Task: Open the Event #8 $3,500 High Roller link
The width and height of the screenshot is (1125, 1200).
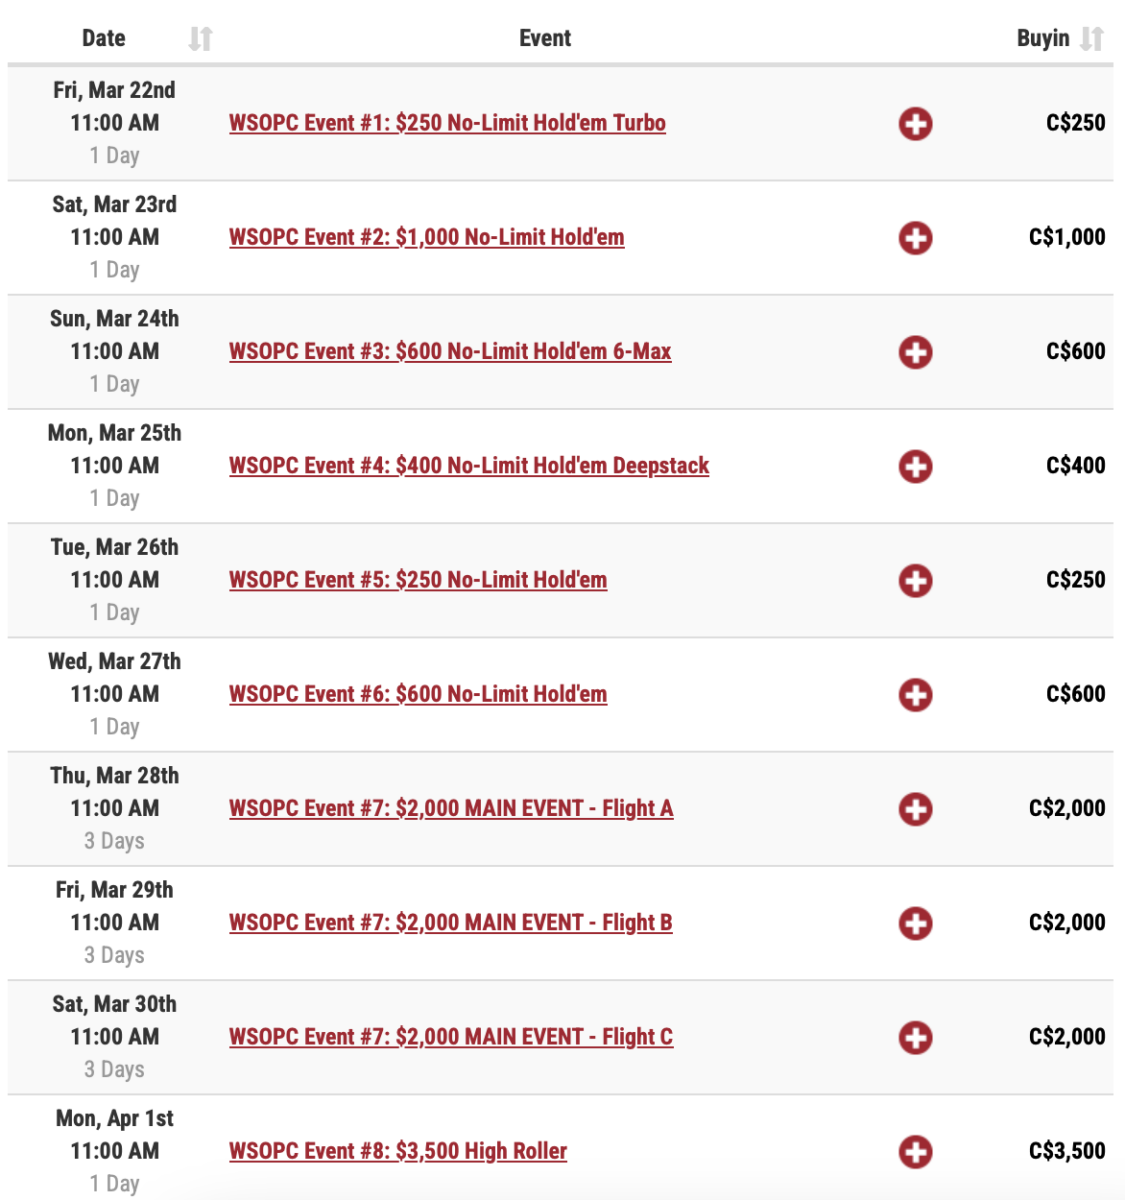Action: (397, 1151)
